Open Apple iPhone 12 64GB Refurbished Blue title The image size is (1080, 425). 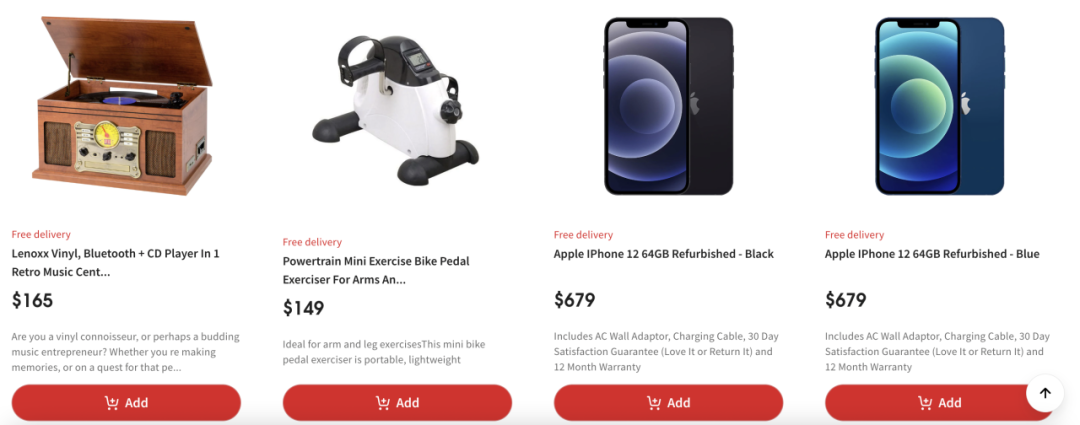pos(932,254)
